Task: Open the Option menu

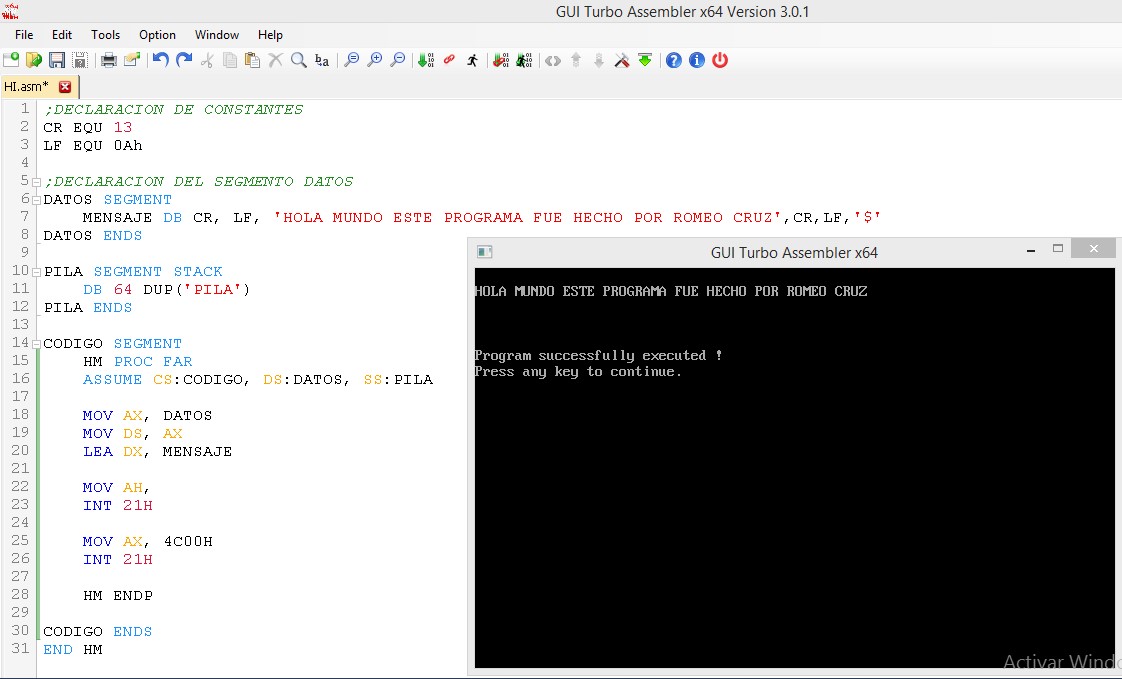Action: pyautogui.click(x=157, y=35)
